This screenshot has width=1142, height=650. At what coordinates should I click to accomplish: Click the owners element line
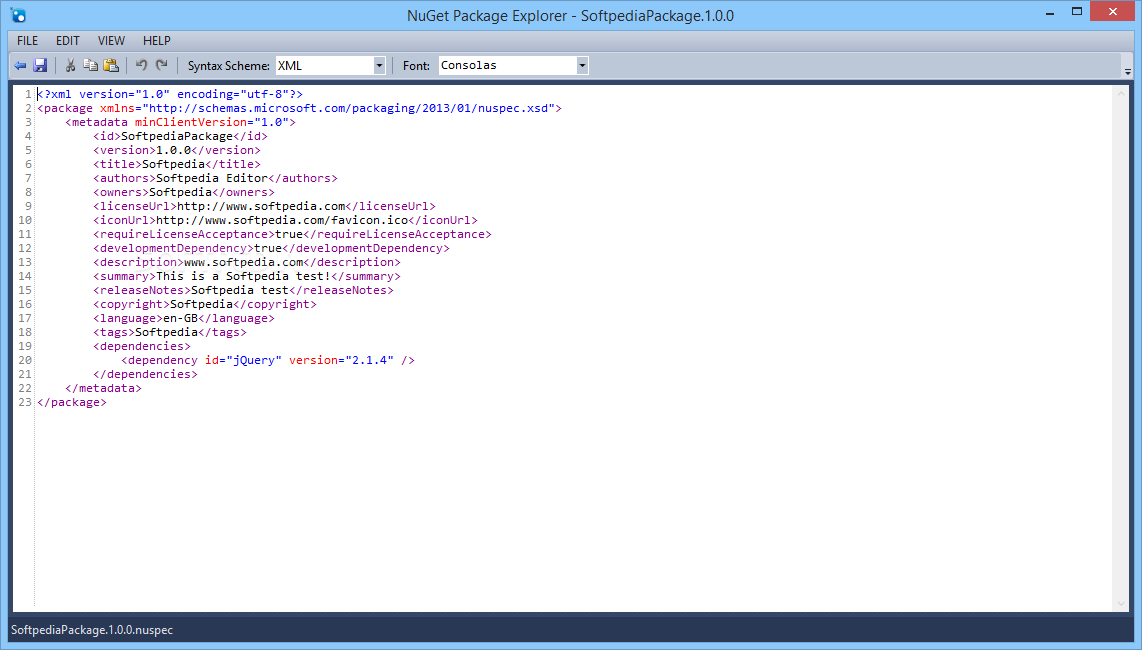[x=184, y=192]
